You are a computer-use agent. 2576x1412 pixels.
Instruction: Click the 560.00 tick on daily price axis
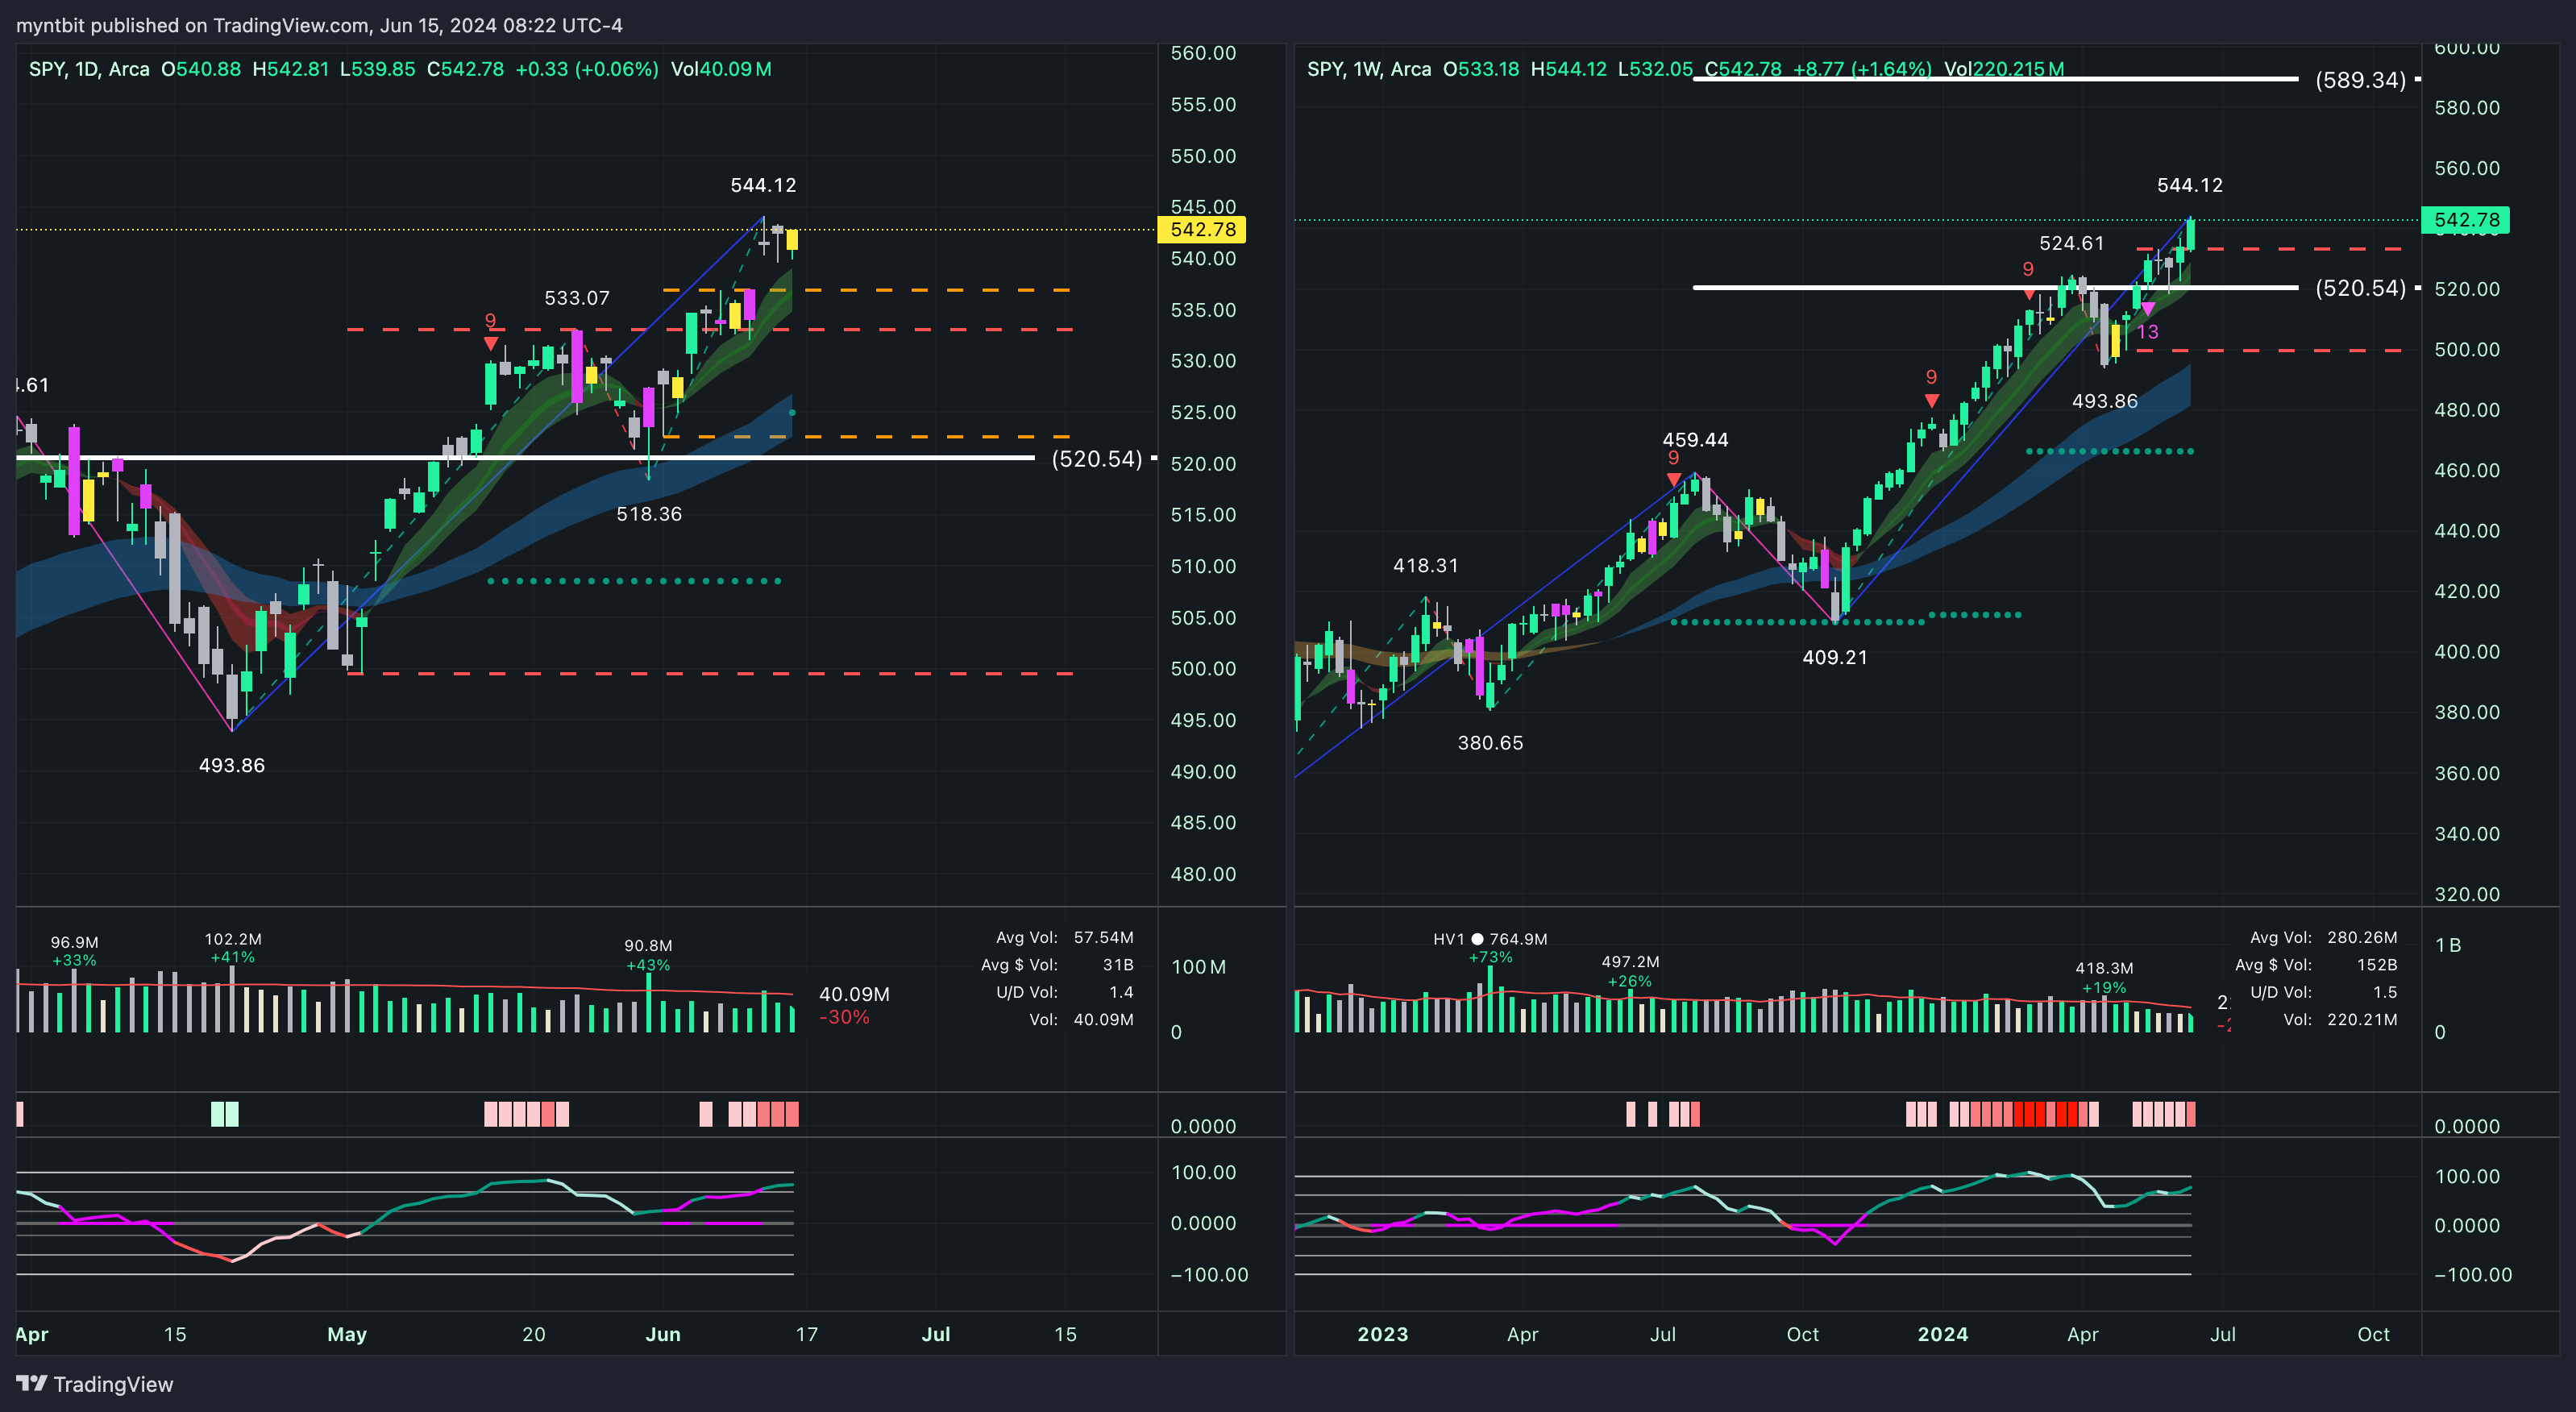click(1203, 53)
